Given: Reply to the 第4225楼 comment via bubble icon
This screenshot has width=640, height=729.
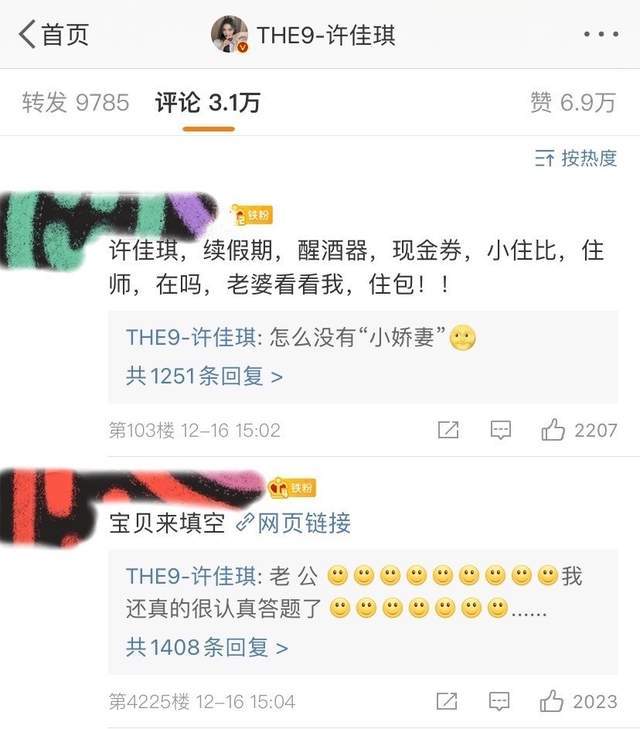Looking at the screenshot, I should click(x=499, y=701).
